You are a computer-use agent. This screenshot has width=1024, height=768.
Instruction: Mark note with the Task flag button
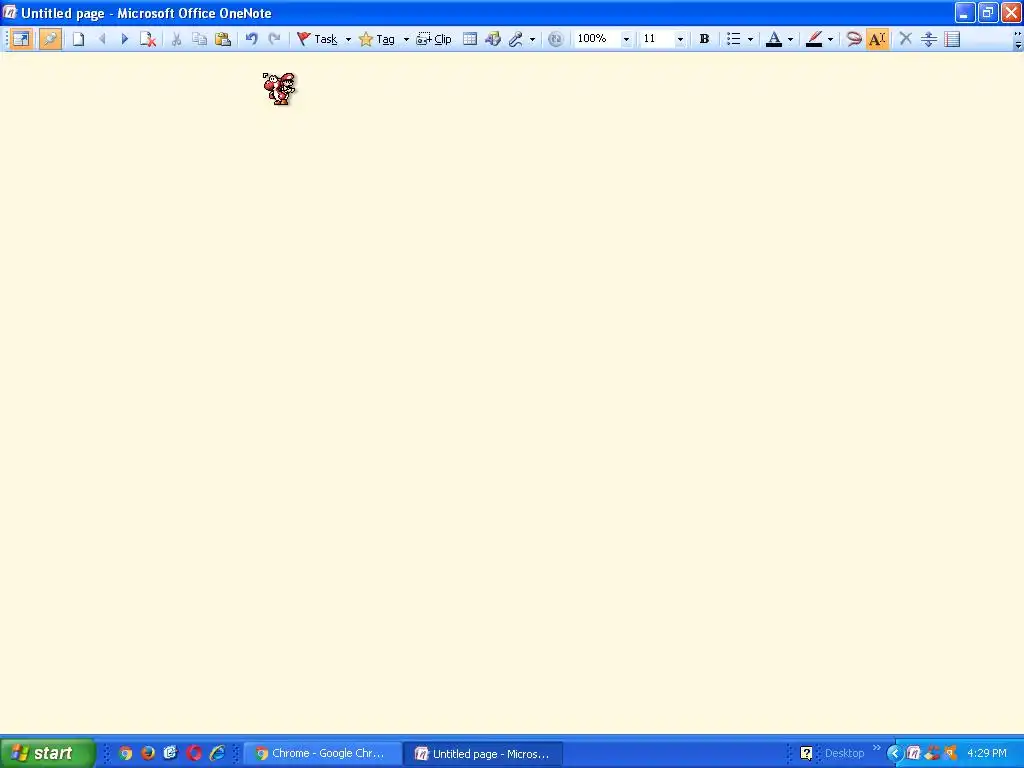[x=317, y=39]
